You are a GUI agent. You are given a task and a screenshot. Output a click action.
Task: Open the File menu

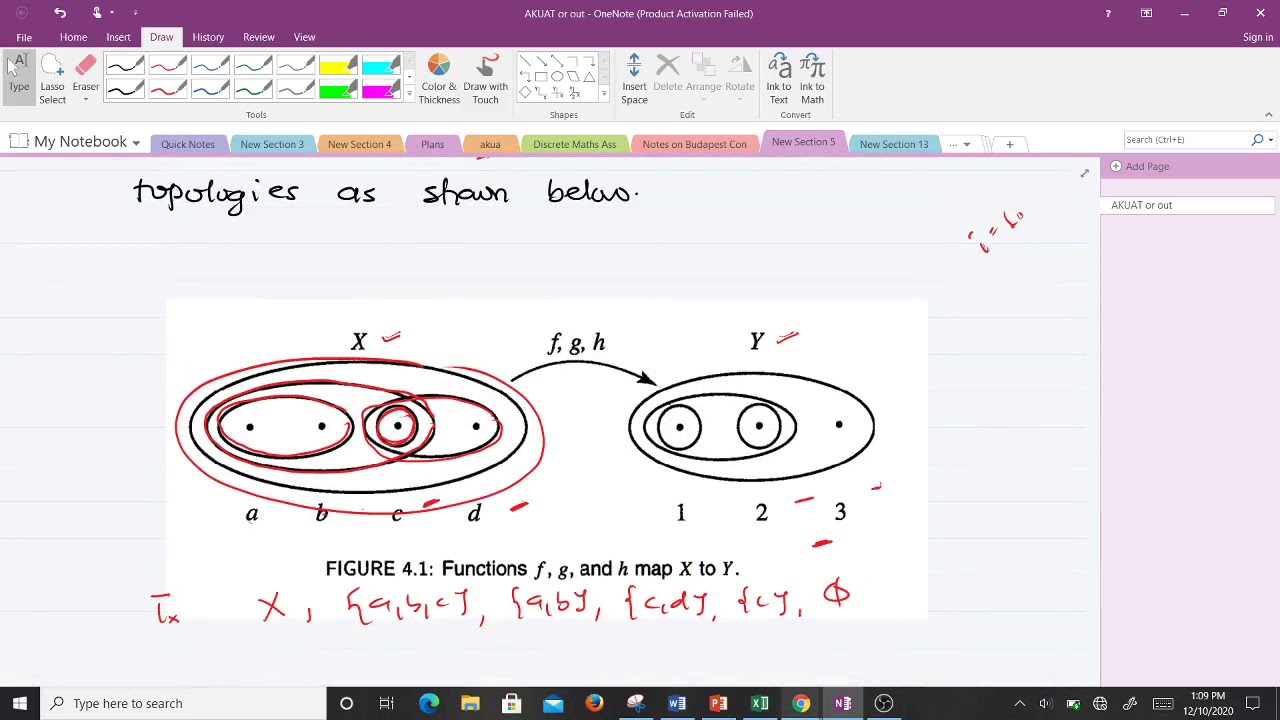tap(24, 37)
